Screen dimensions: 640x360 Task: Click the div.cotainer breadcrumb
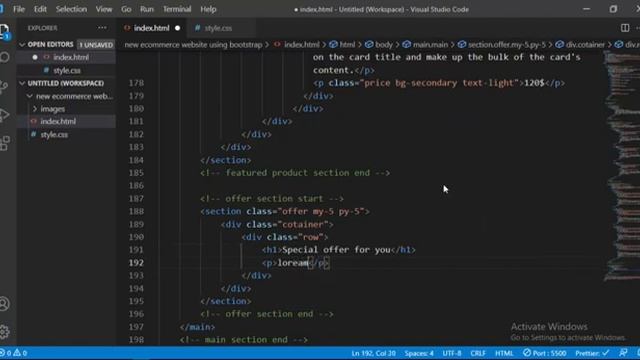(584, 45)
